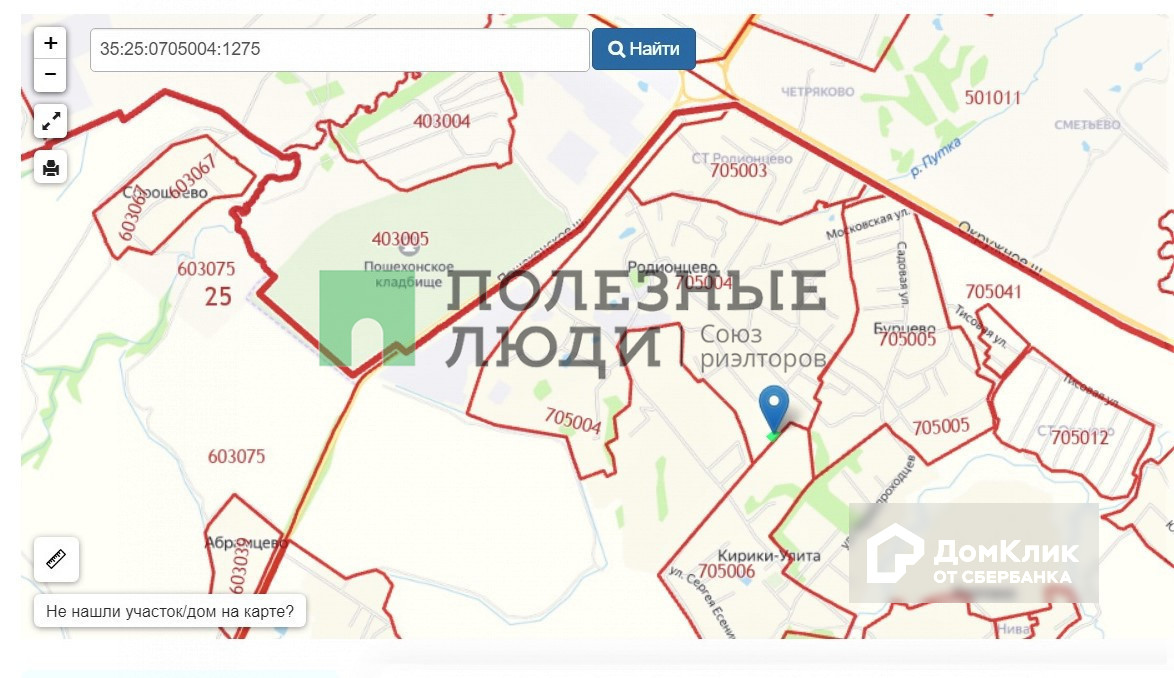Toggle fullscreen map view
Viewport: 1174px width, 678px height.
coord(50,121)
